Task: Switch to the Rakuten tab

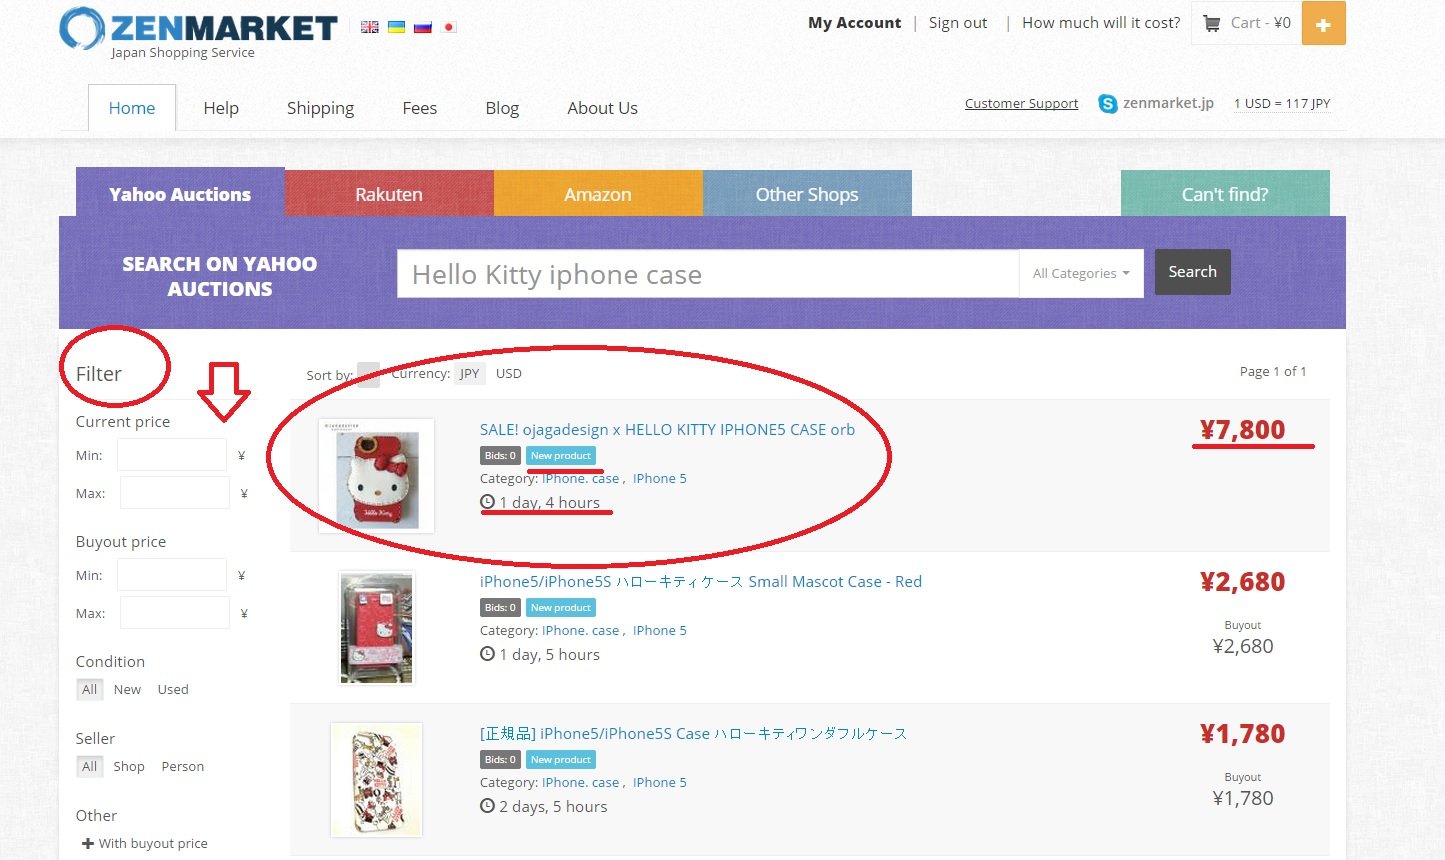Action: [x=389, y=194]
